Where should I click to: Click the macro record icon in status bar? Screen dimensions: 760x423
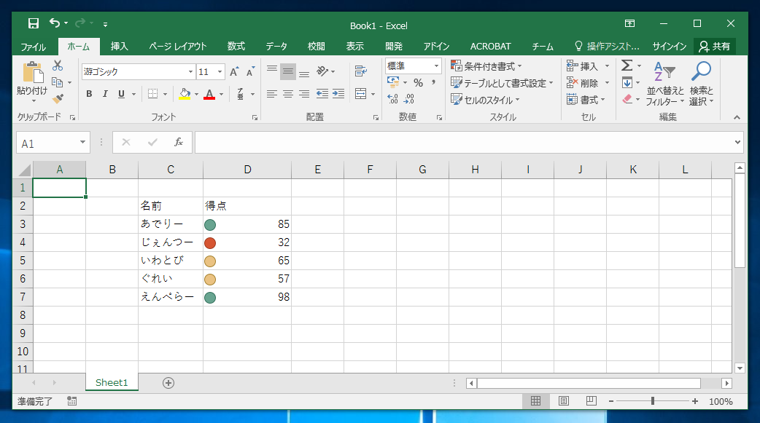72,401
